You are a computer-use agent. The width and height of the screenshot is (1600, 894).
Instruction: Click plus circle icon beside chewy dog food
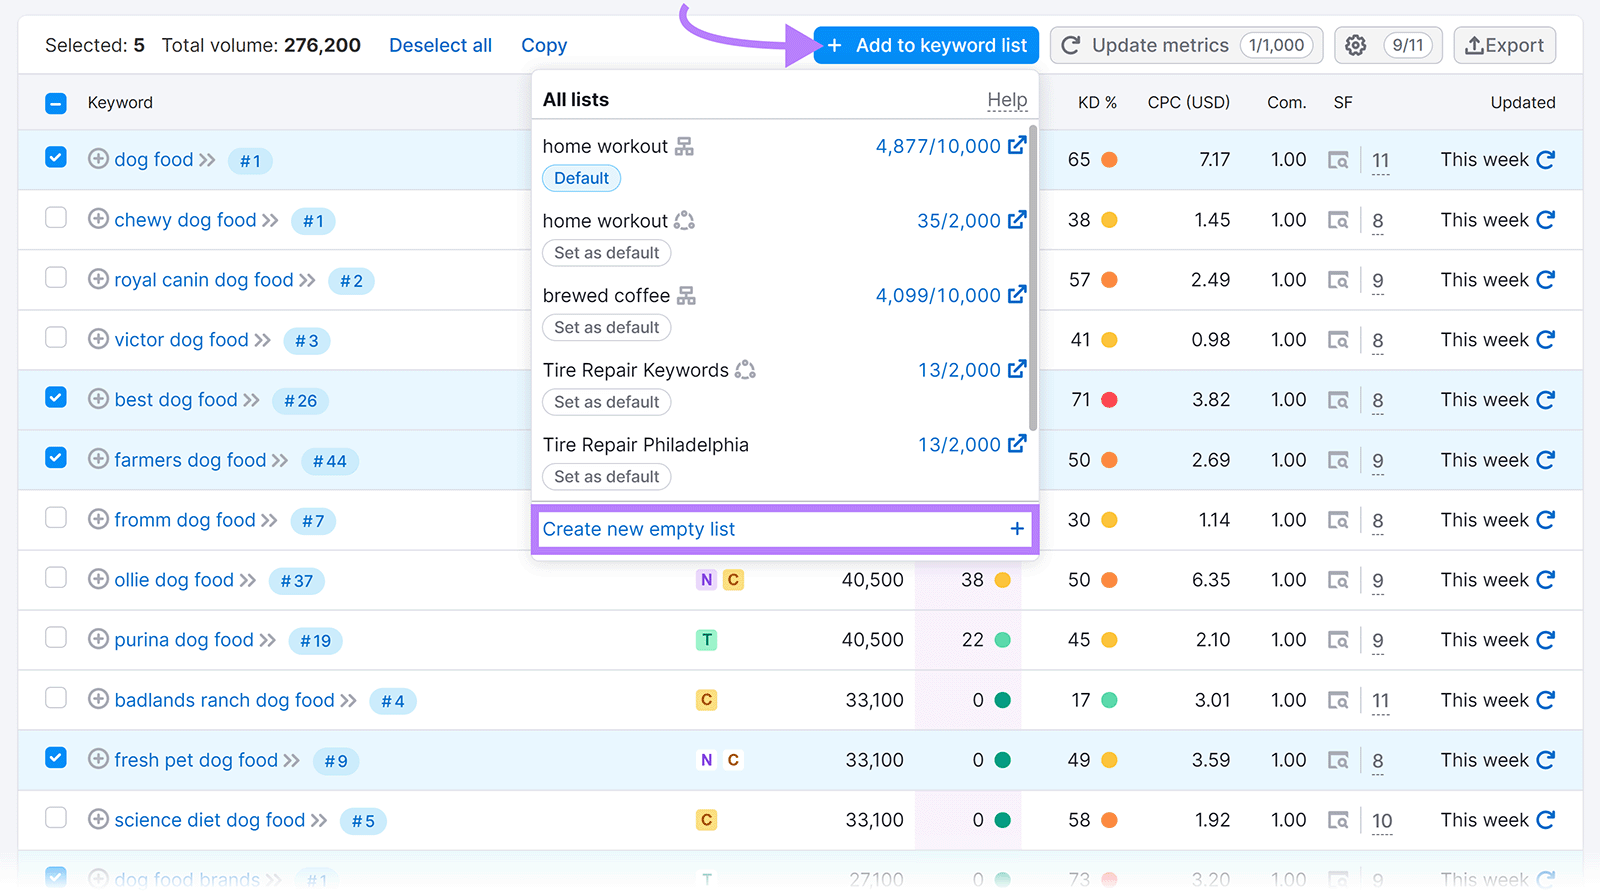pyautogui.click(x=98, y=219)
